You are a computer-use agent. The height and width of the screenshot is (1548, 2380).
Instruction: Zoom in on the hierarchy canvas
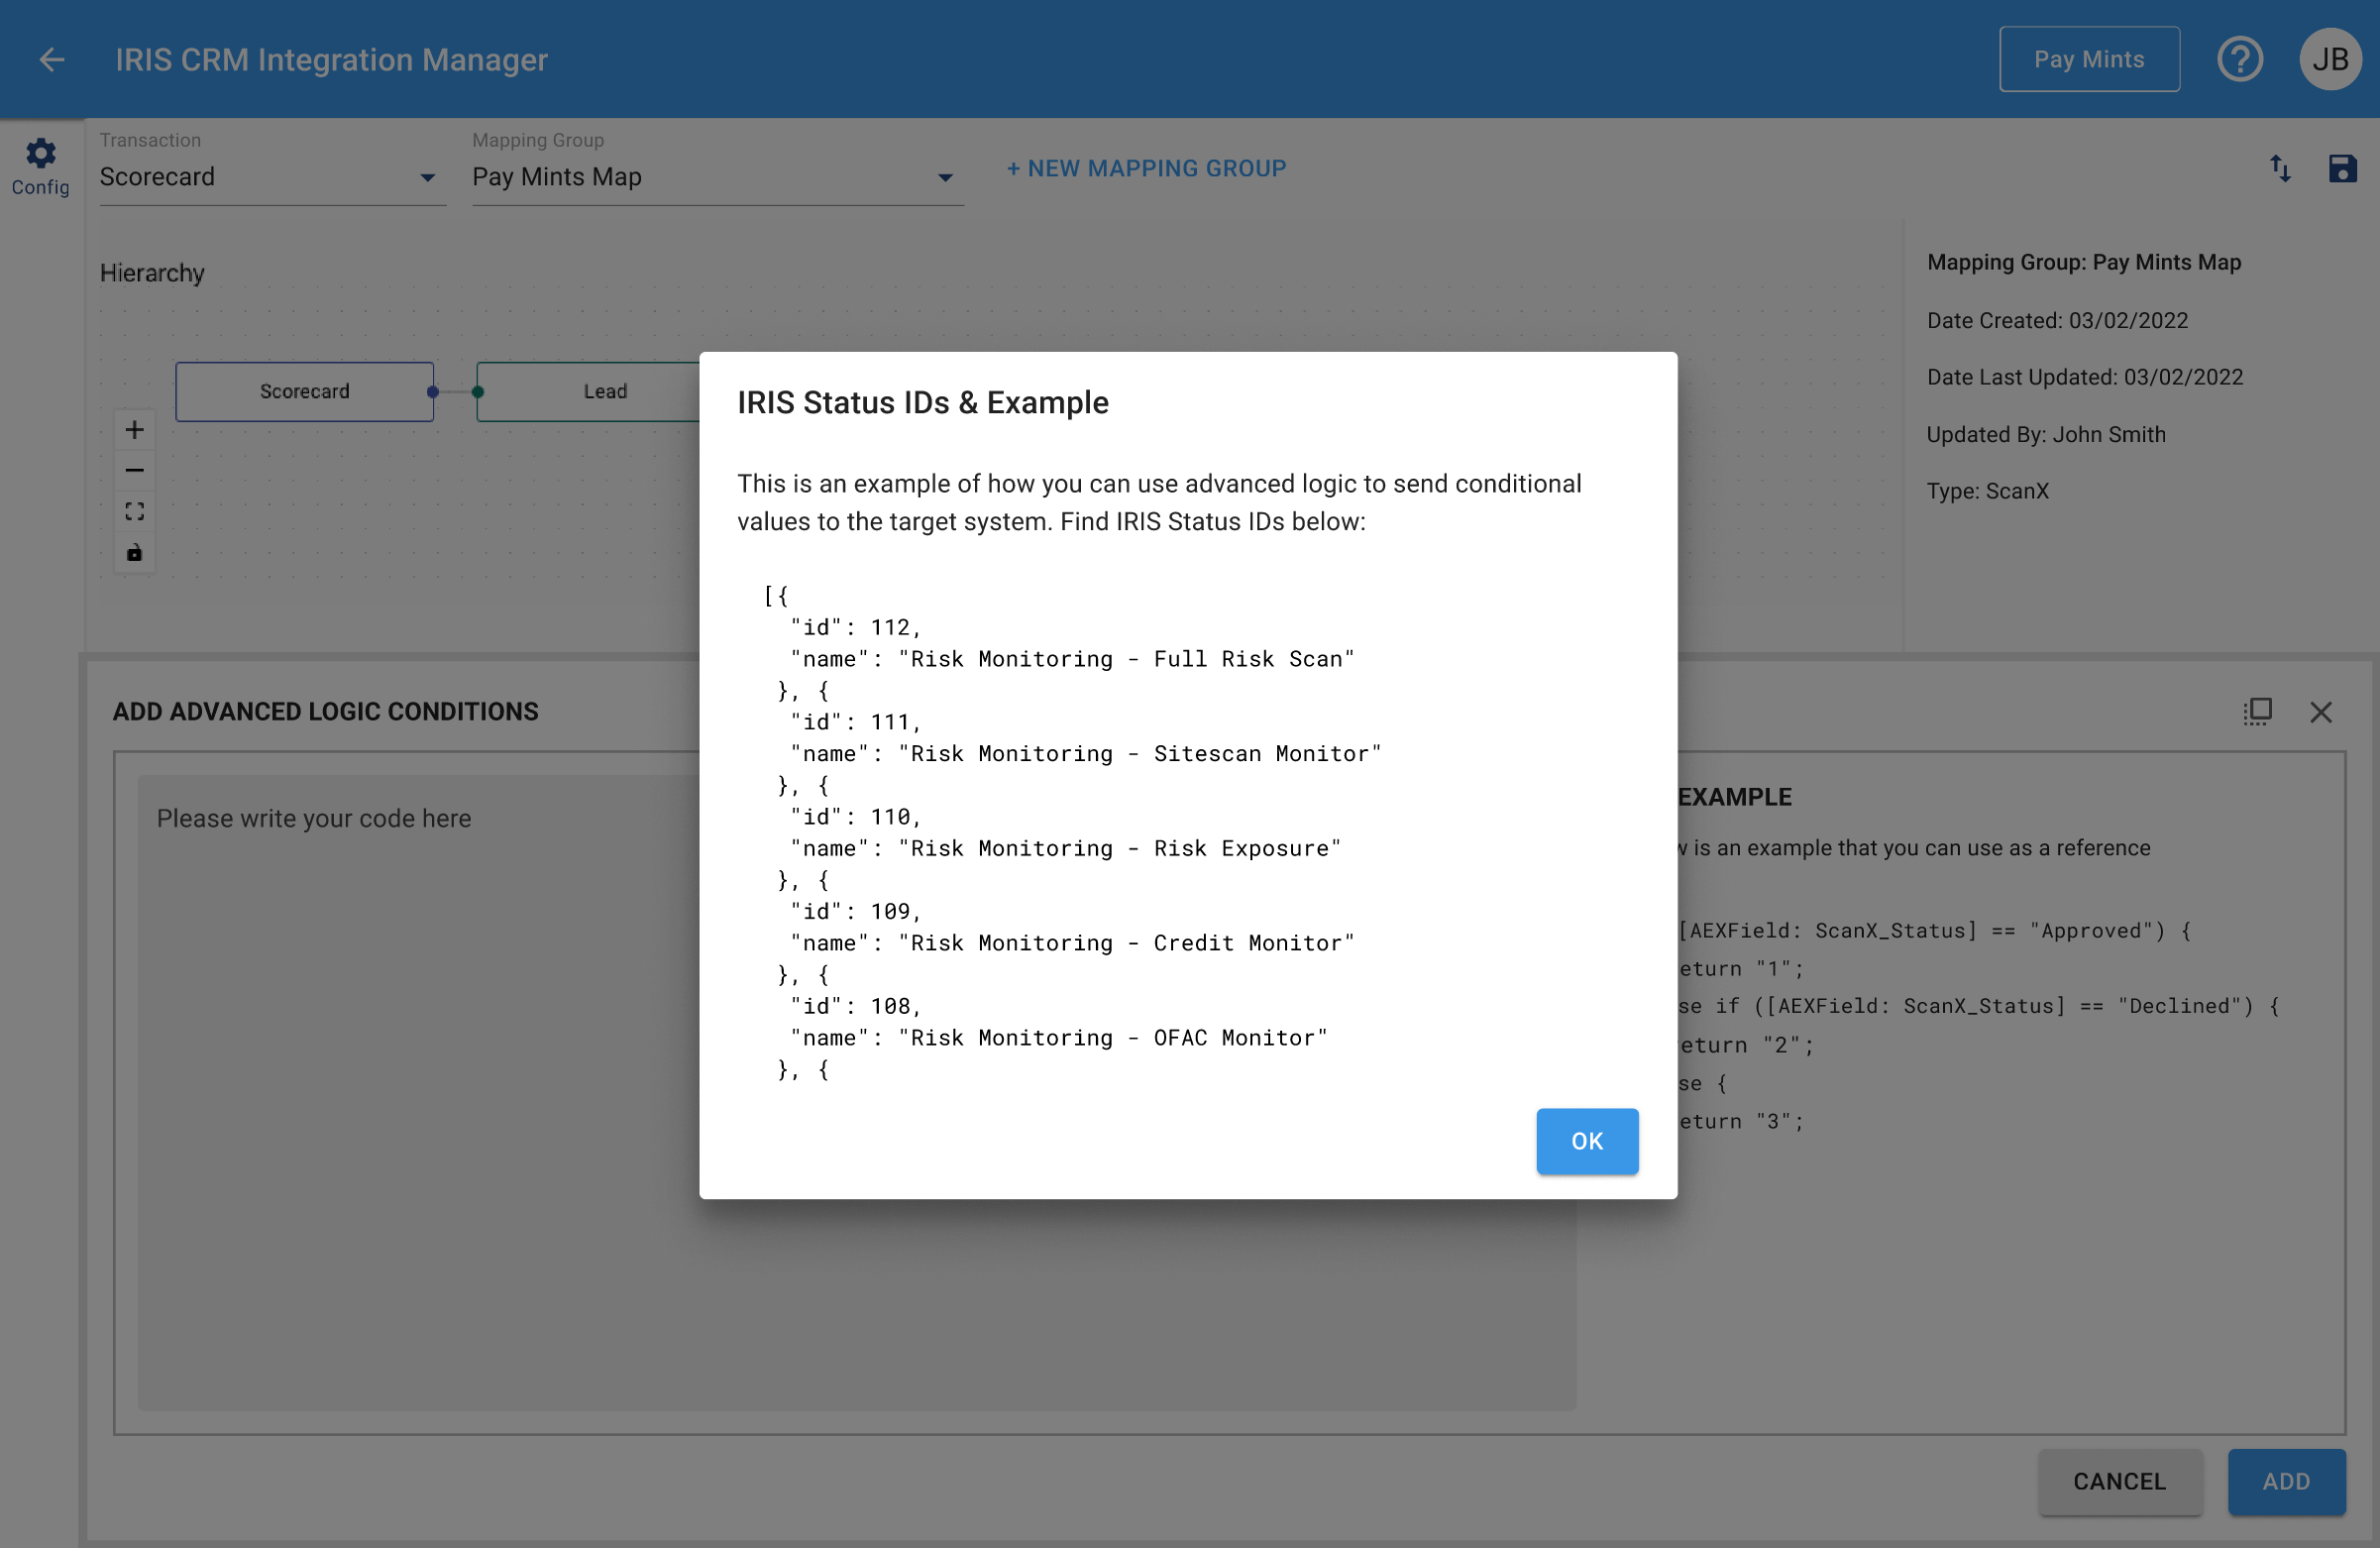(134, 430)
